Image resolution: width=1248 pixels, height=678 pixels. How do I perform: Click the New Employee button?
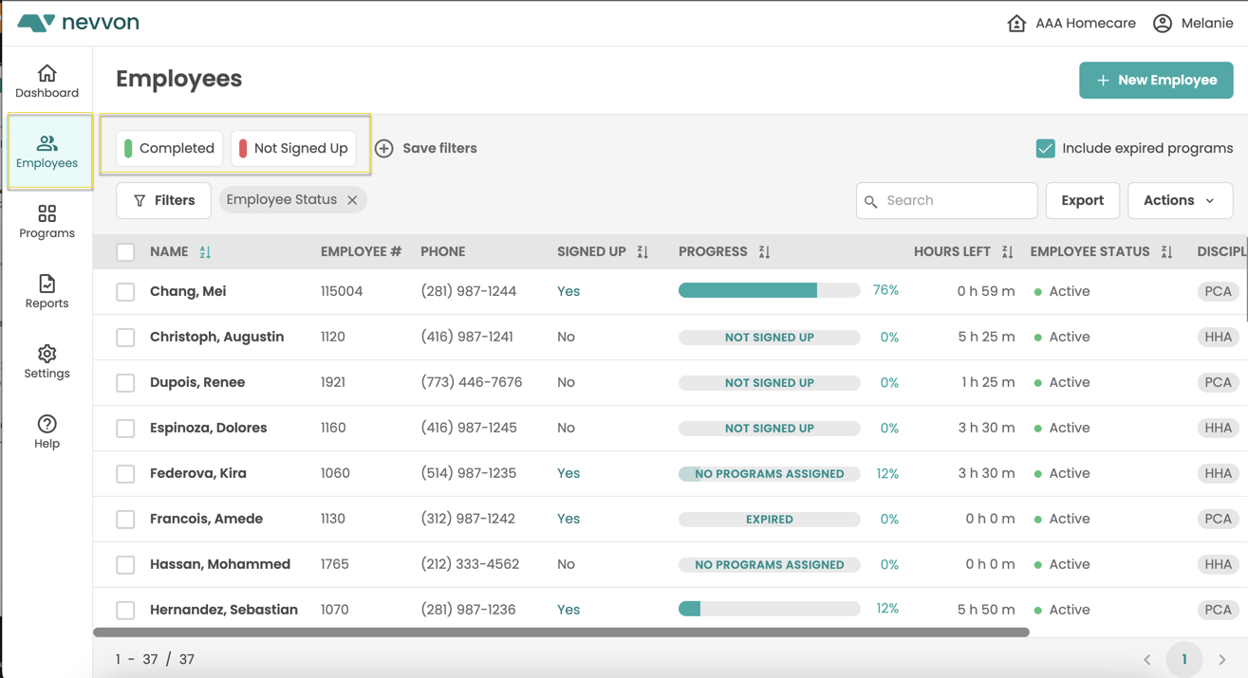1155,80
